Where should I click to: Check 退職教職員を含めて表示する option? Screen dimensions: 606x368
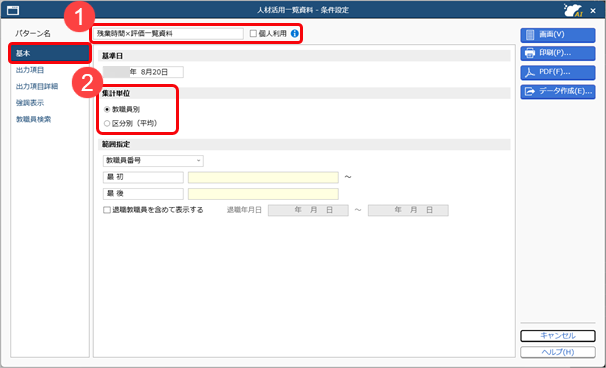(107, 210)
